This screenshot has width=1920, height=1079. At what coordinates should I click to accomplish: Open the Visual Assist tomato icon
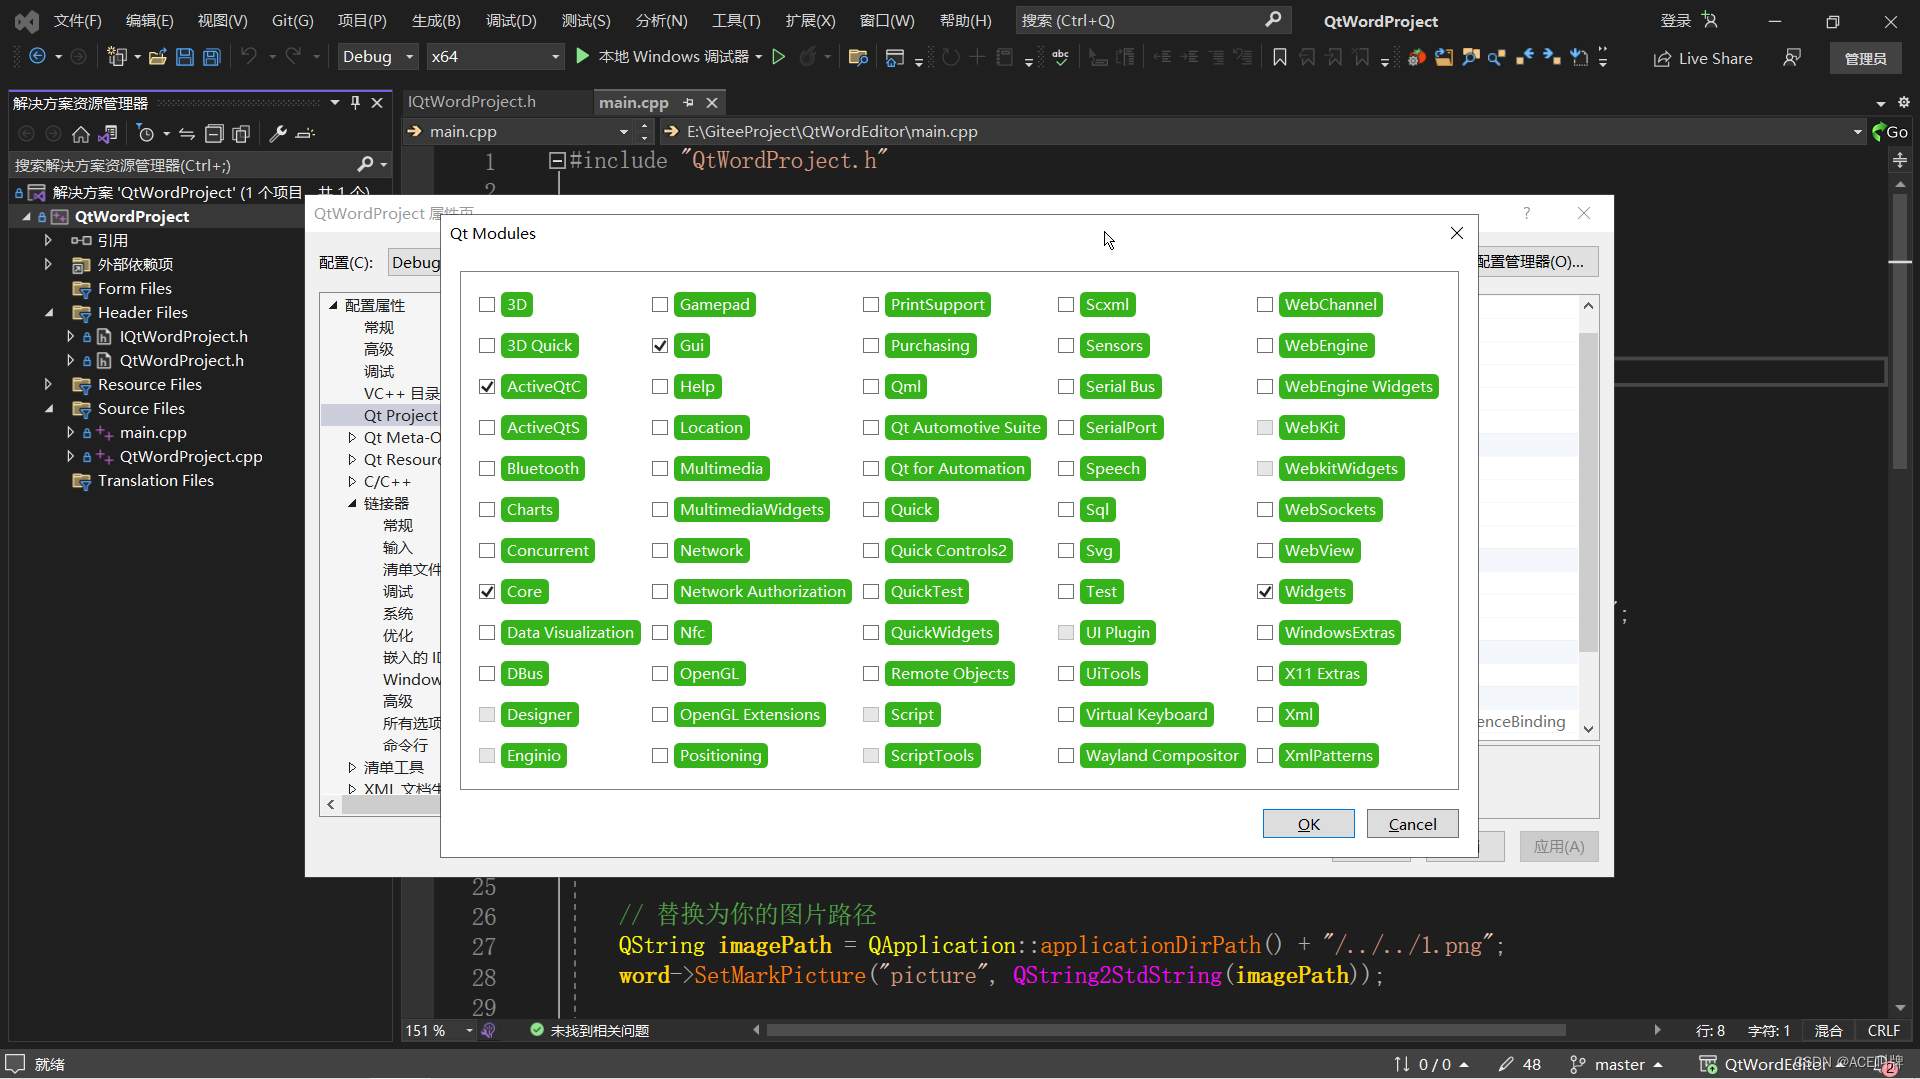(x=1417, y=57)
